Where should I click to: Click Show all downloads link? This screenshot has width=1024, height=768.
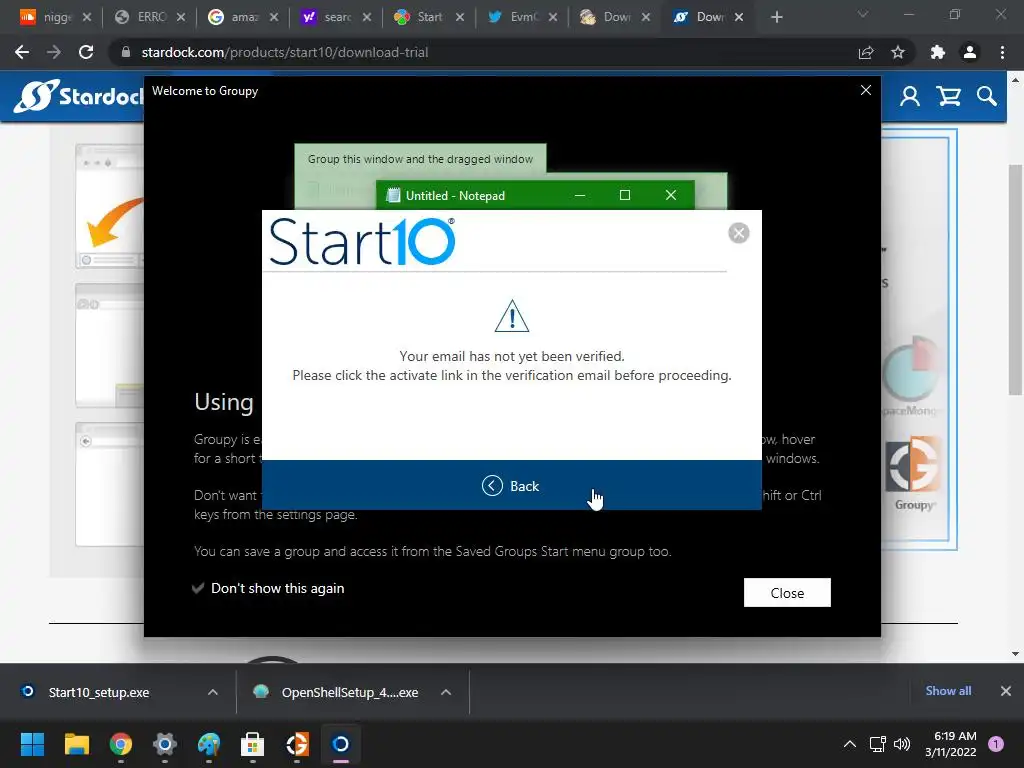pos(948,691)
